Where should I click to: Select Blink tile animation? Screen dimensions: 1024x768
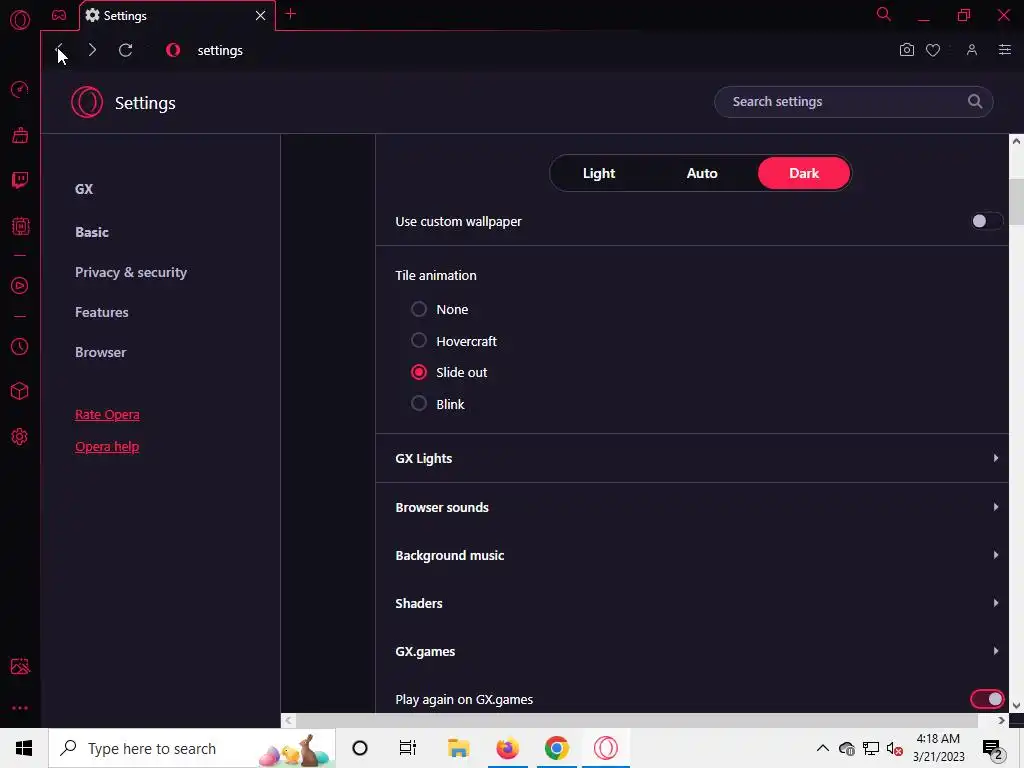click(419, 404)
